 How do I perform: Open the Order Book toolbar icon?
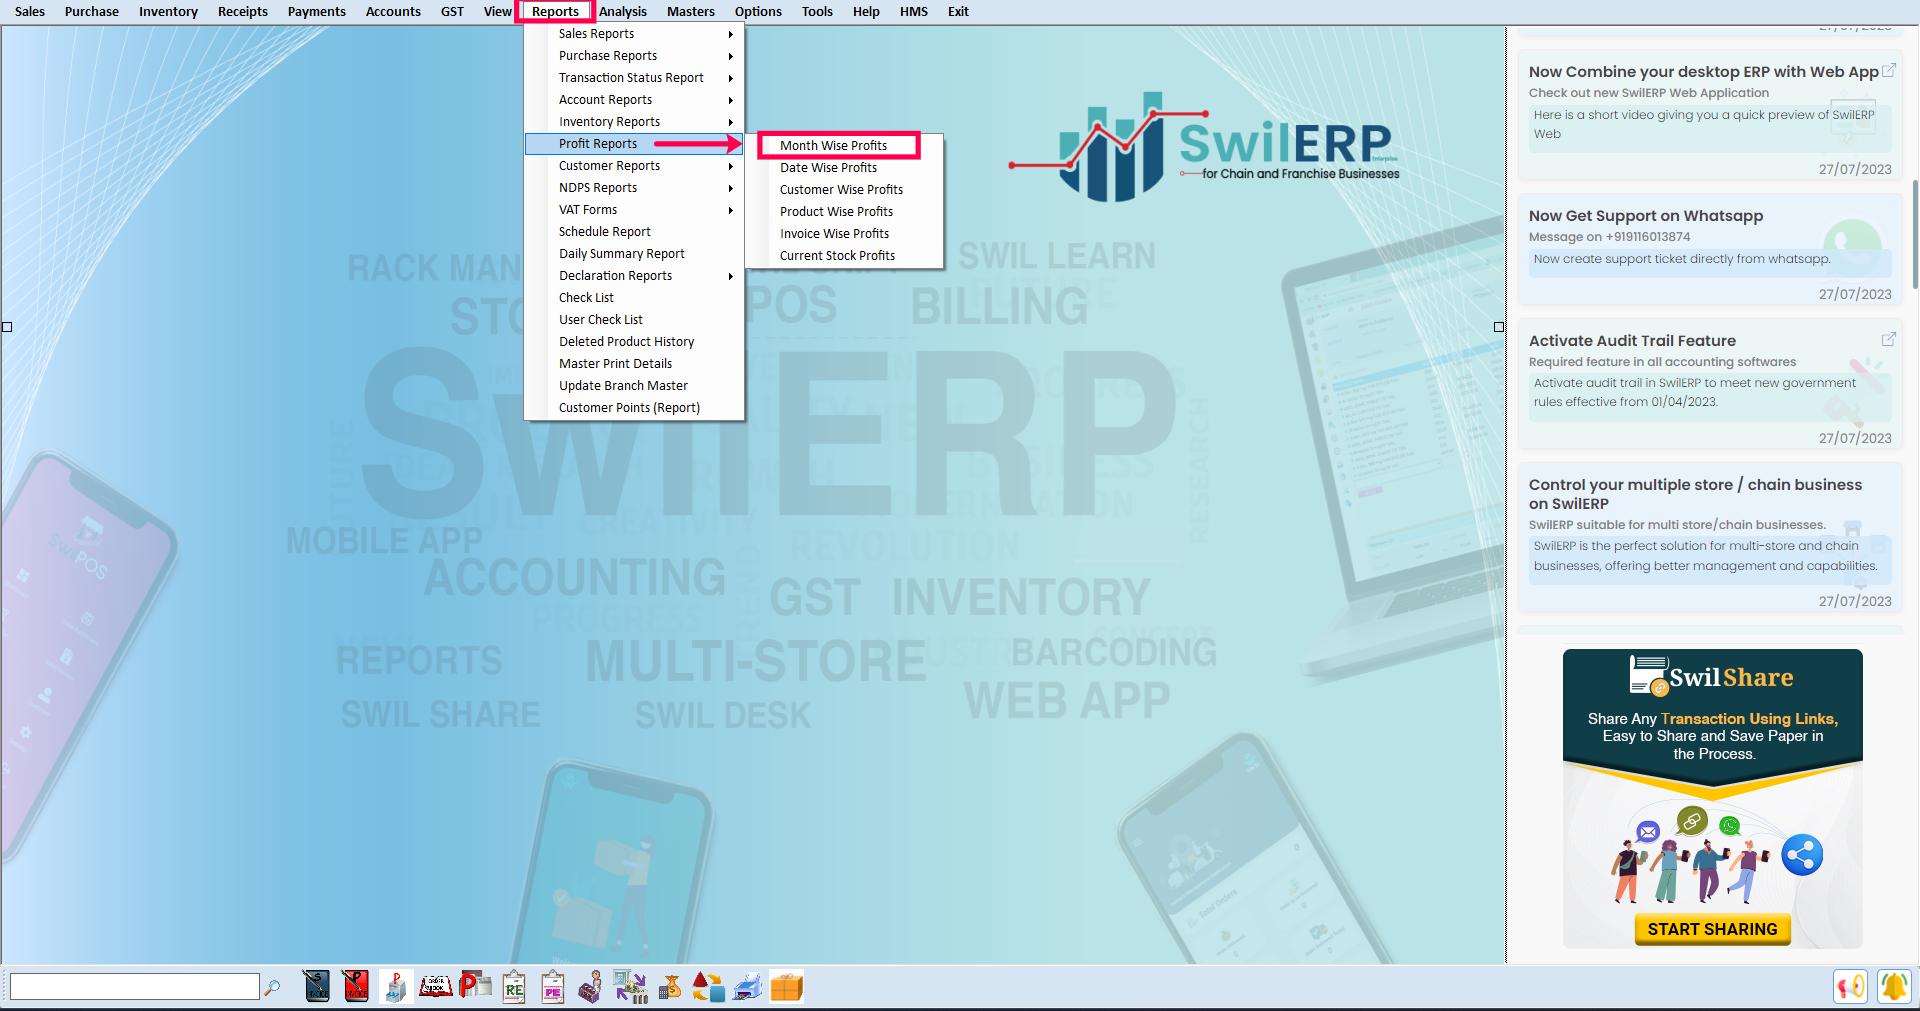tap(435, 986)
